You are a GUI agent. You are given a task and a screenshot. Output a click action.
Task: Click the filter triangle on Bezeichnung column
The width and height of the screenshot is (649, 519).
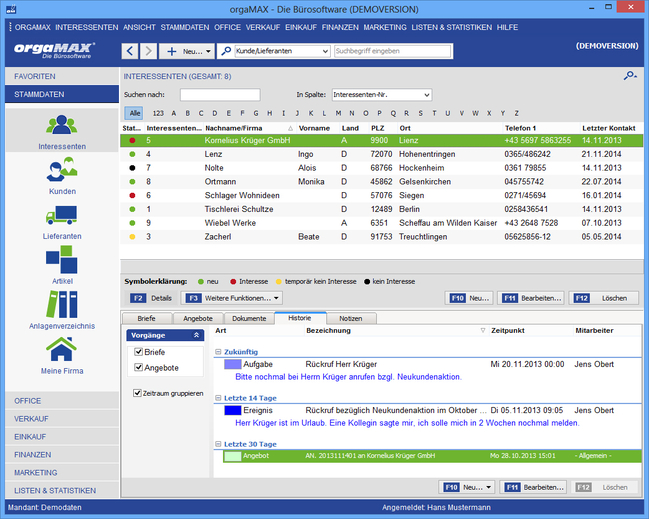[483, 331]
